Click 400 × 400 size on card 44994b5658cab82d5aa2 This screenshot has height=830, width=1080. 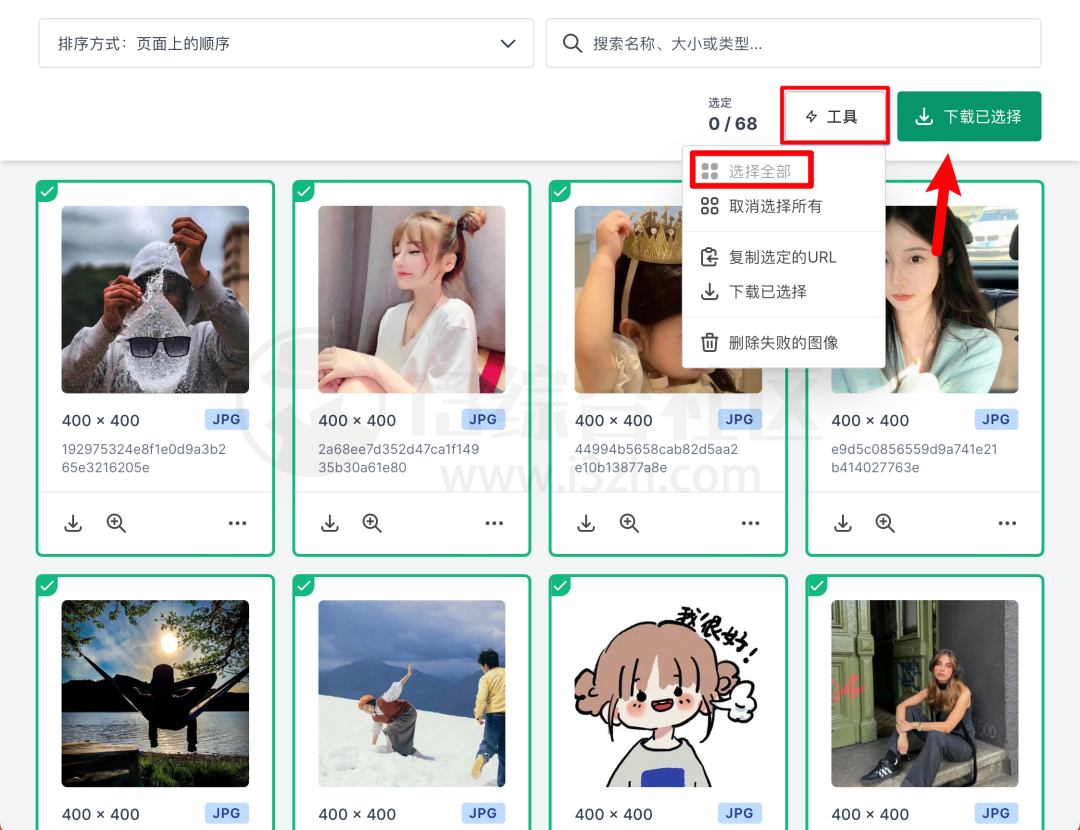point(614,420)
